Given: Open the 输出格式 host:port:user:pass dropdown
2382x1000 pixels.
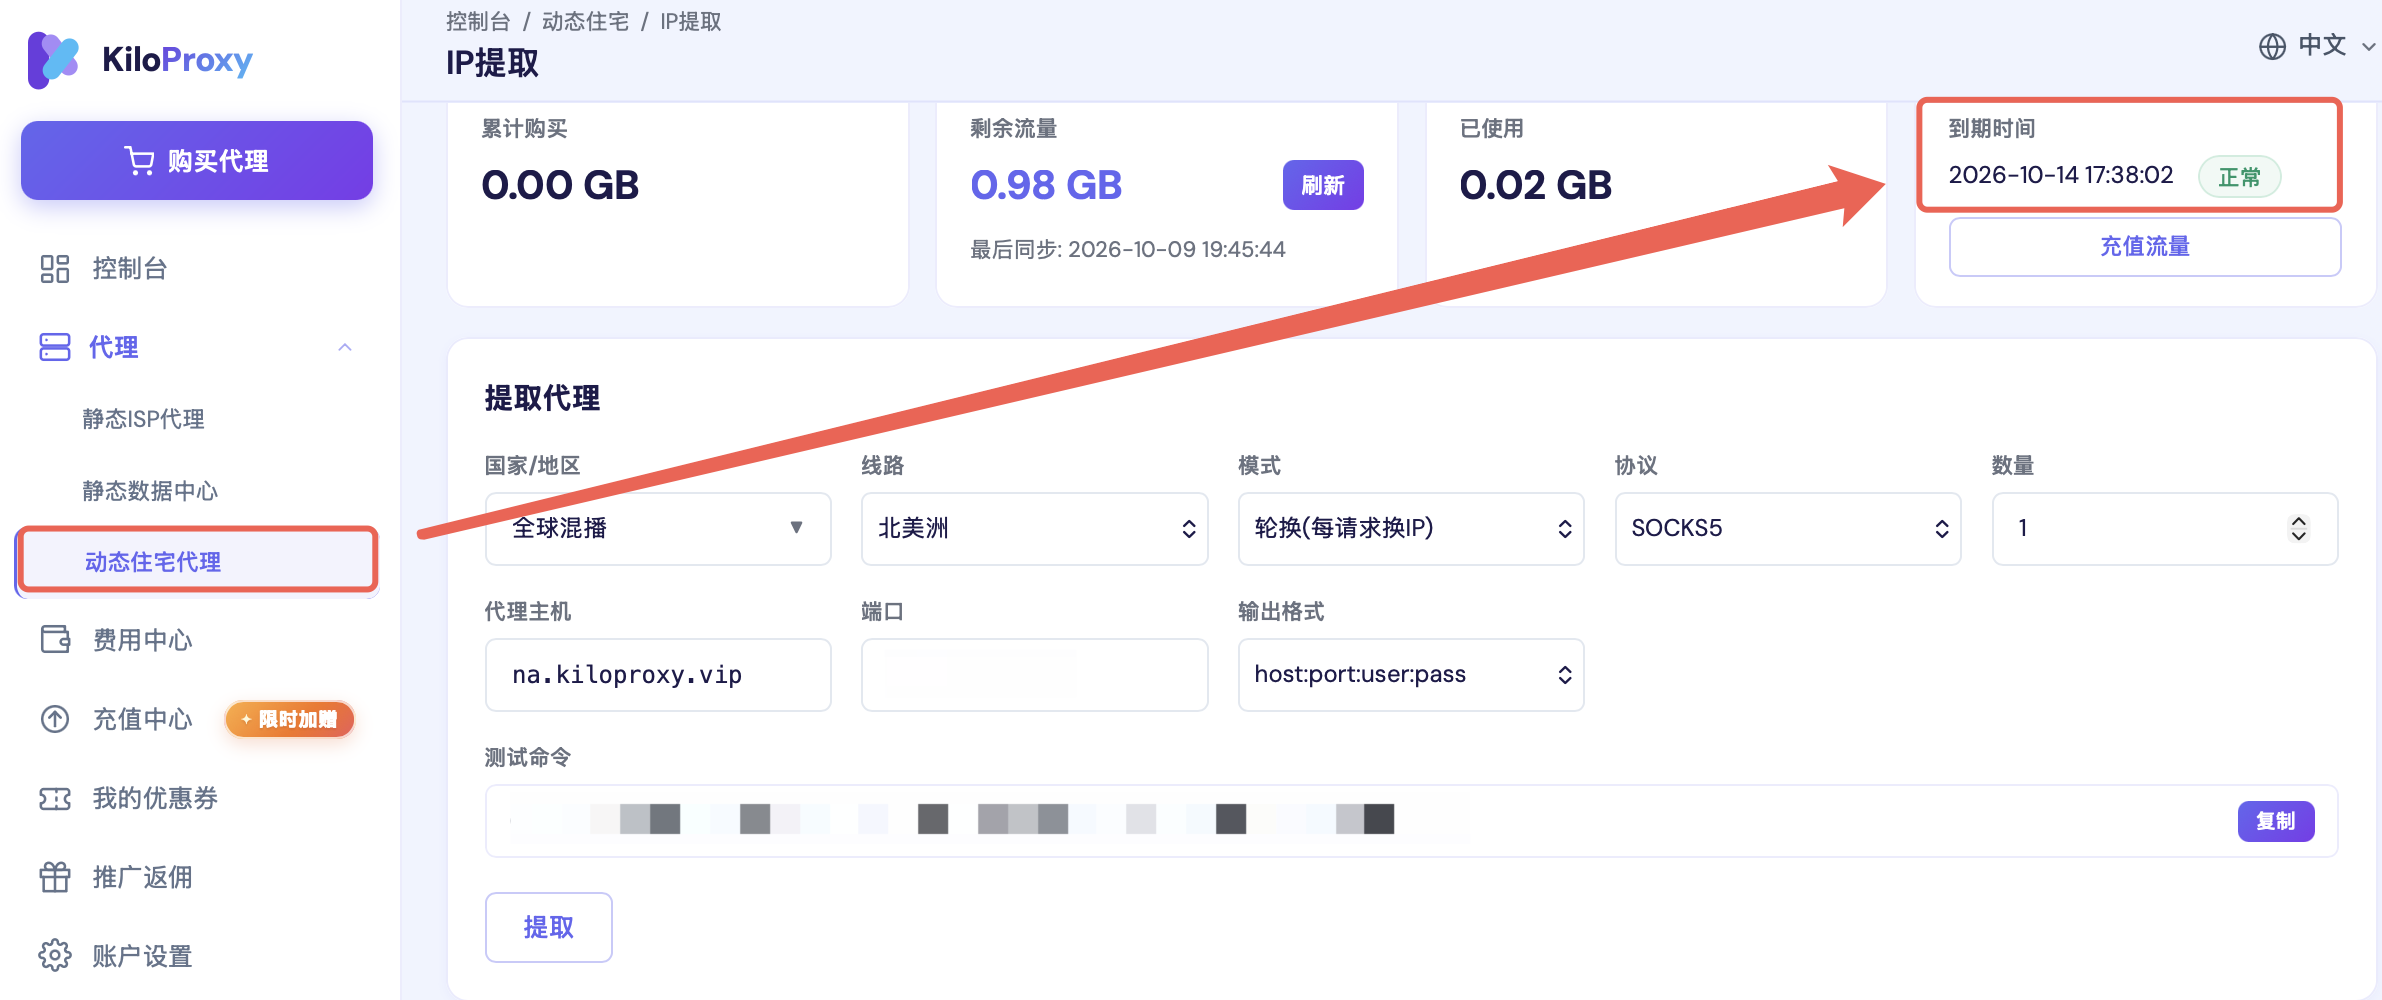Looking at the screenshot, I should [1411, 675].
